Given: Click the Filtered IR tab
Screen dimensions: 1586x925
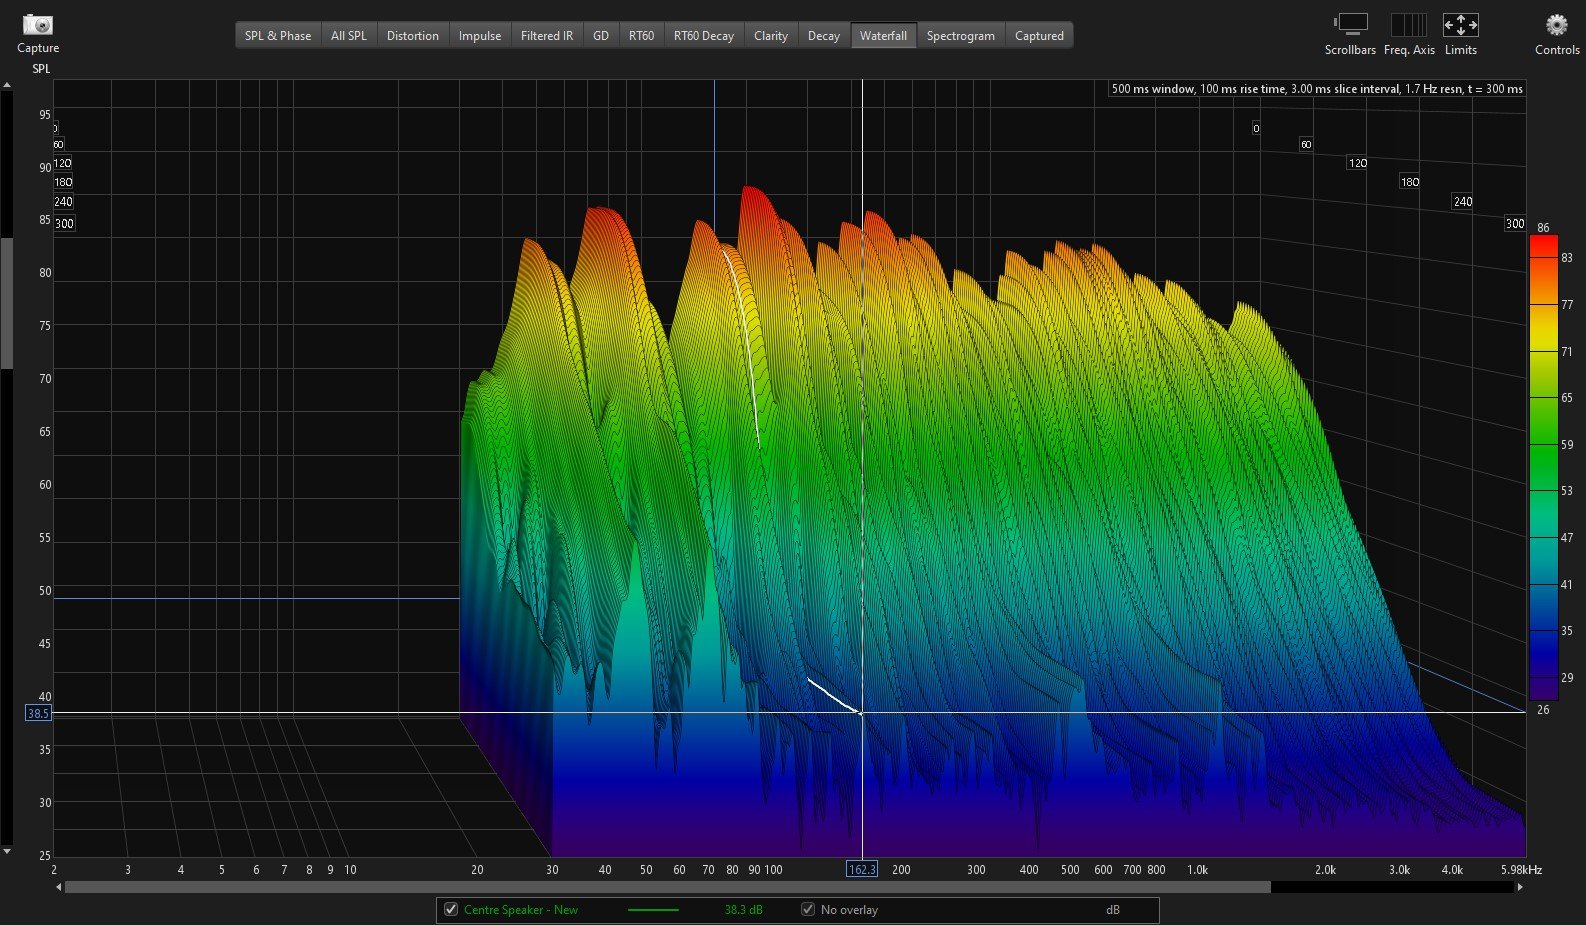Looking at the screenshot, I should tap(547, 36).
